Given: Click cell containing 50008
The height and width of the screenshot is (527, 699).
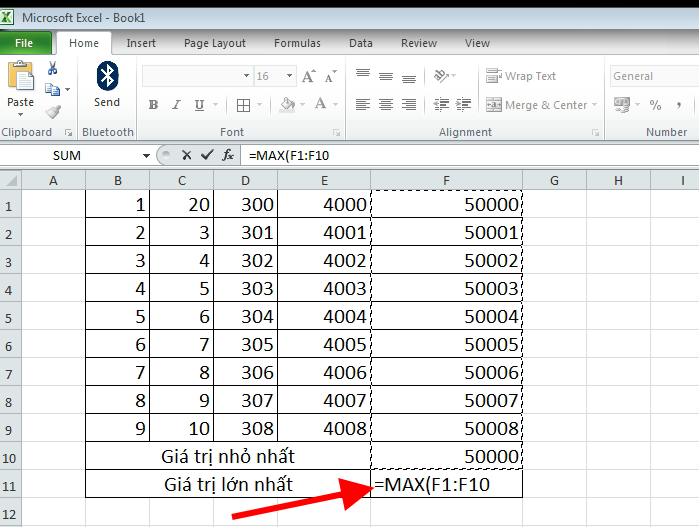Looking at the screenshot, I should [x=446, y=428].
